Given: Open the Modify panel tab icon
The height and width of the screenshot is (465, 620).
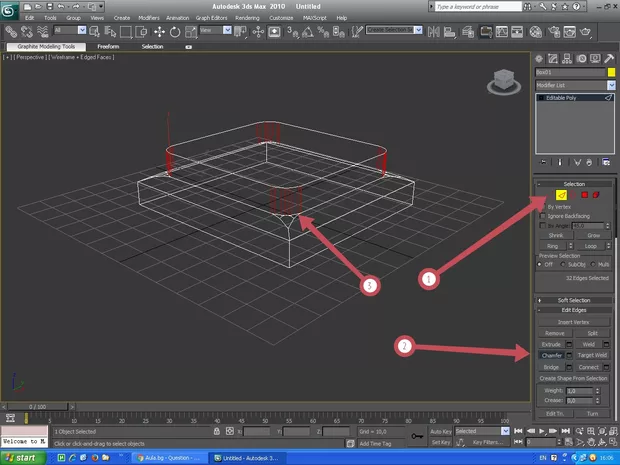Looking at the screenshot, I should (x=553, y=58).
